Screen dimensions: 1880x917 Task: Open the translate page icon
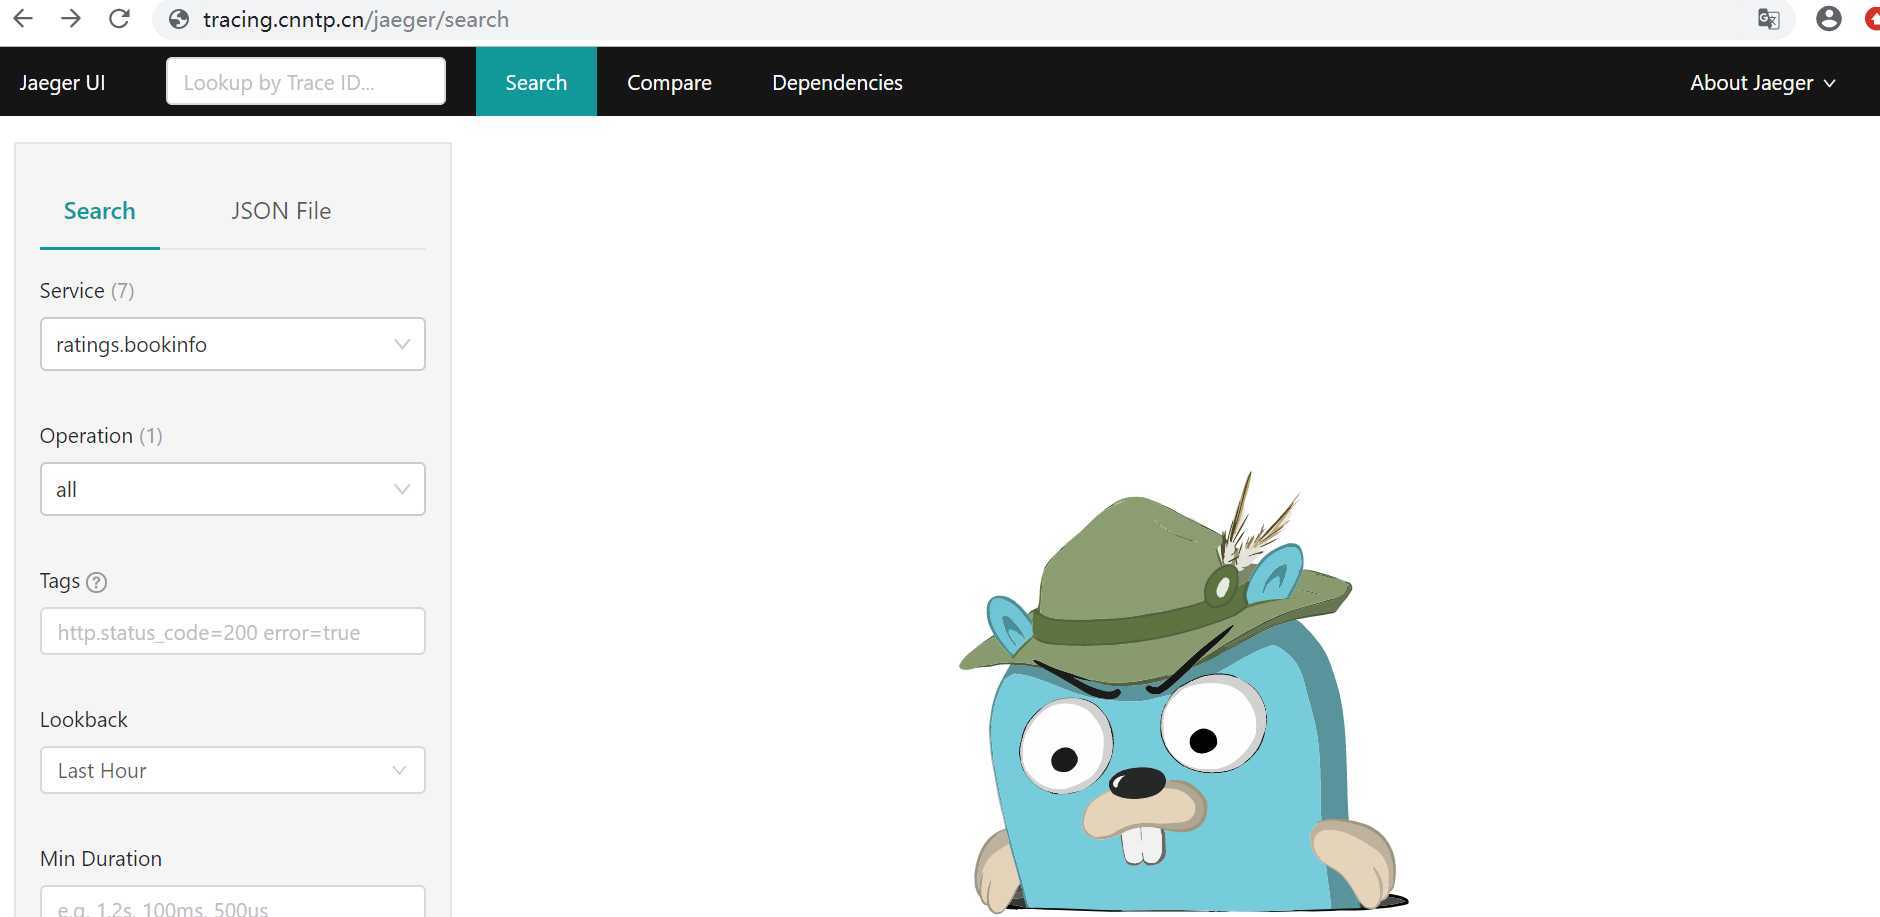1768,19
